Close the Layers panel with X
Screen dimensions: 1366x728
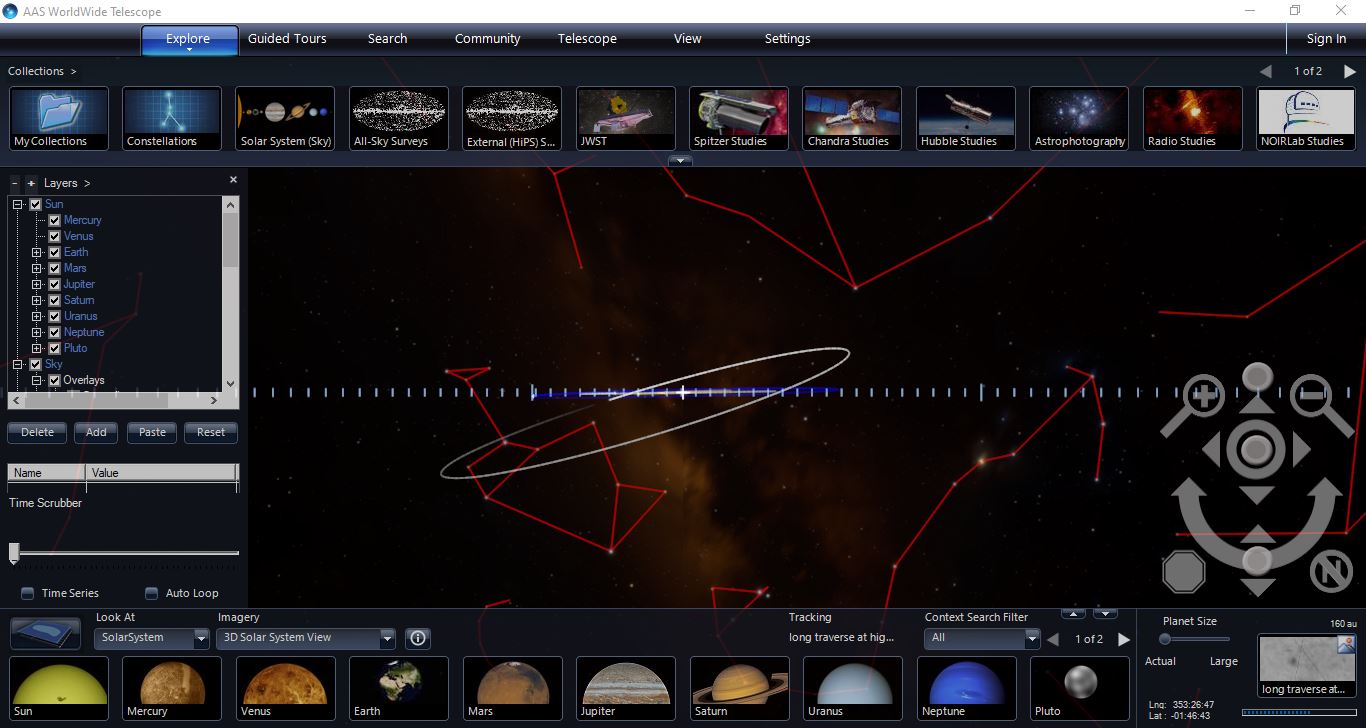click(x=233, y=180)
